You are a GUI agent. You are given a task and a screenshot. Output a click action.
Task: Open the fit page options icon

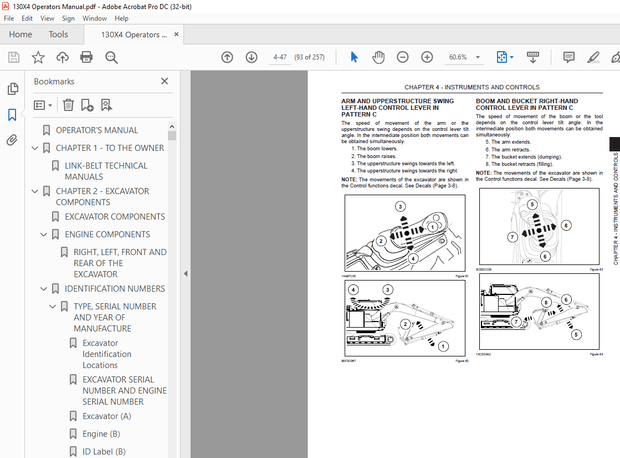(x=501, y=57)
